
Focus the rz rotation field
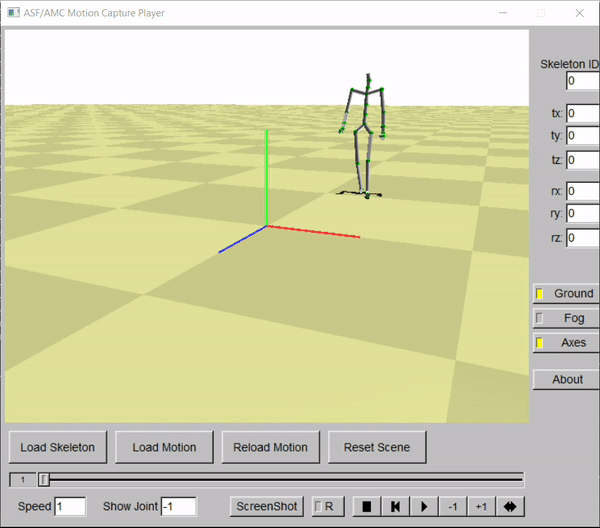pos(582,238)
